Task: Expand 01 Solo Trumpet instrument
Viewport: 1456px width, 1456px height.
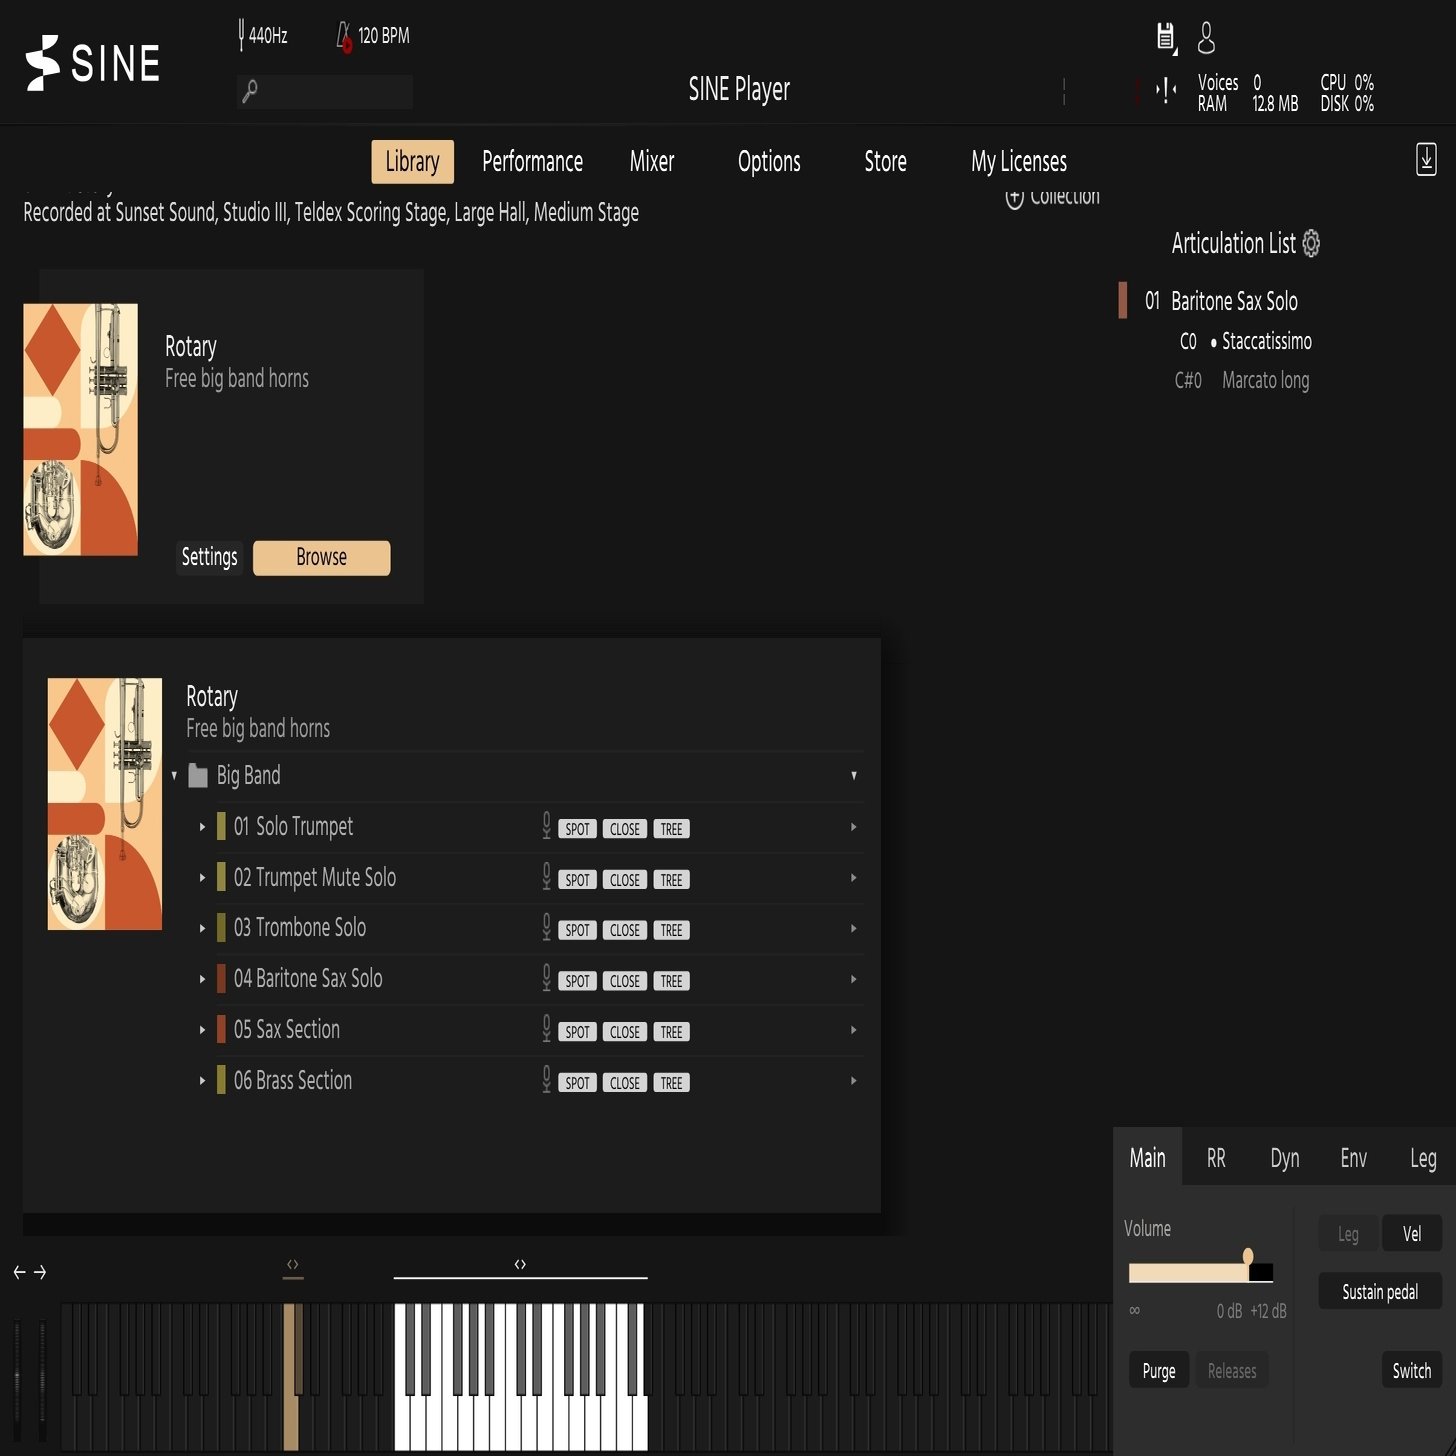Action: point(202,827)
